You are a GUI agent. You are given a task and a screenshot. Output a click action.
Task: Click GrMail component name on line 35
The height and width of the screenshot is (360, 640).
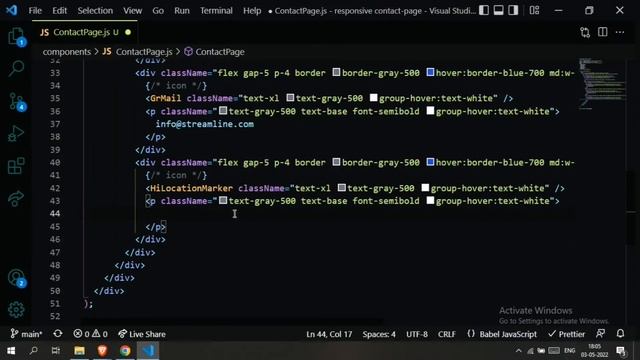coord(165,98)
